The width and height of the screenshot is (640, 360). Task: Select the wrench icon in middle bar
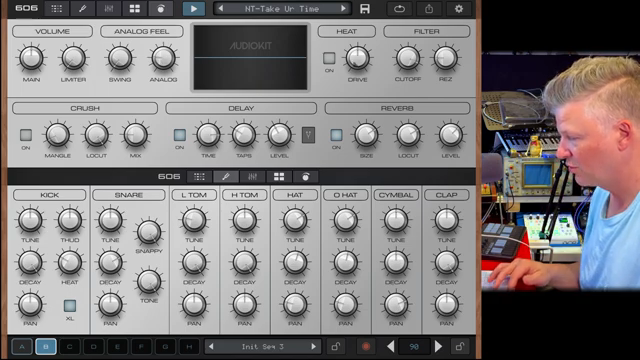[x=226, y=177]
